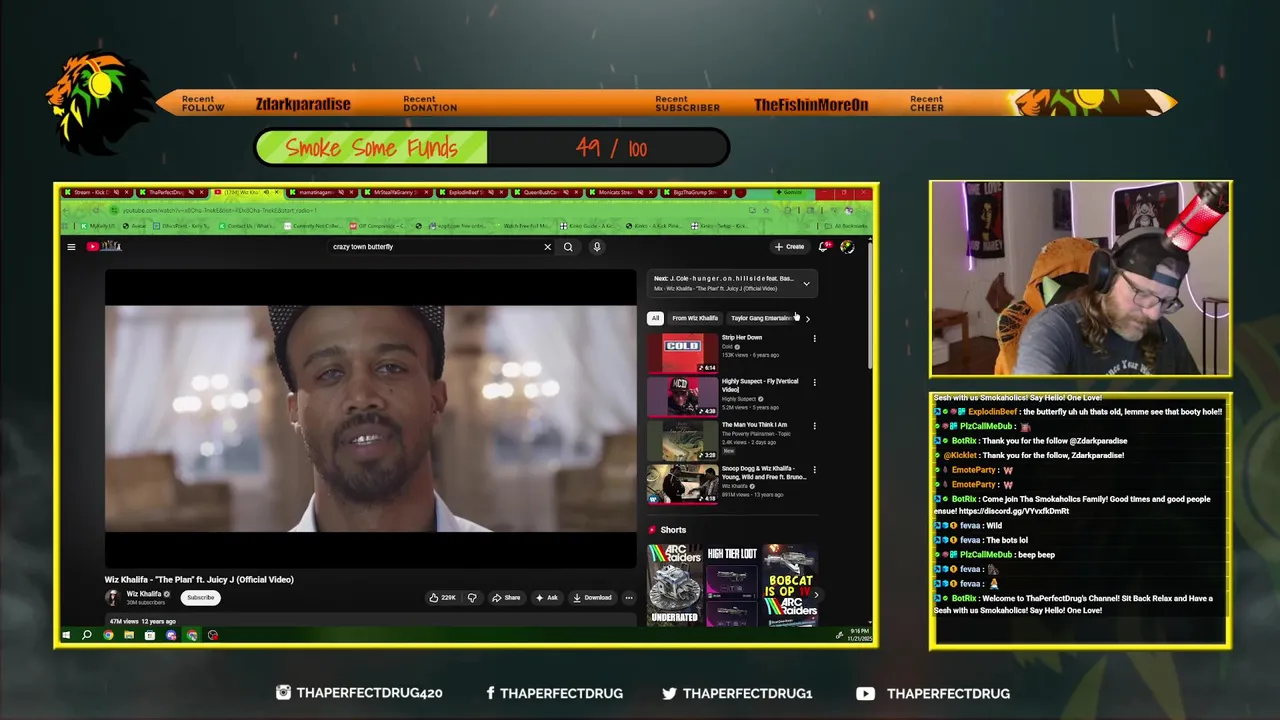The width and height of the screenshot is (1280, 720).
Task: Open the Create button
Action: [789, 247]
